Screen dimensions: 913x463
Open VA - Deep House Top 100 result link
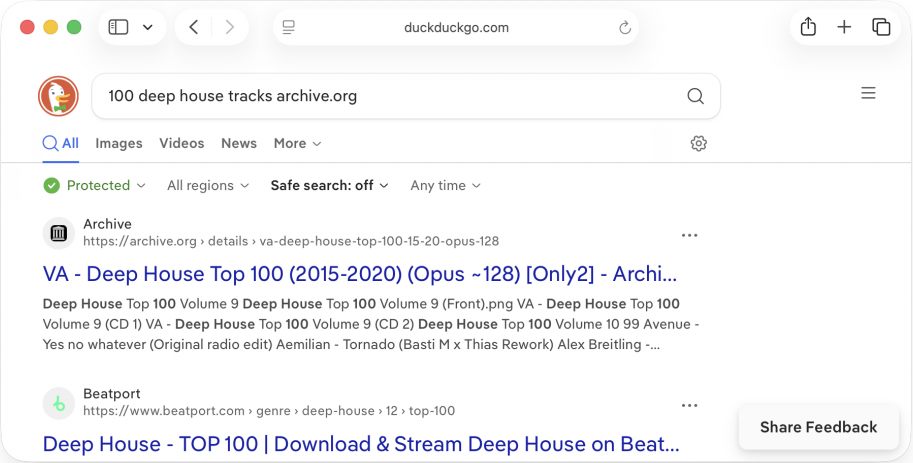(360, 274)
